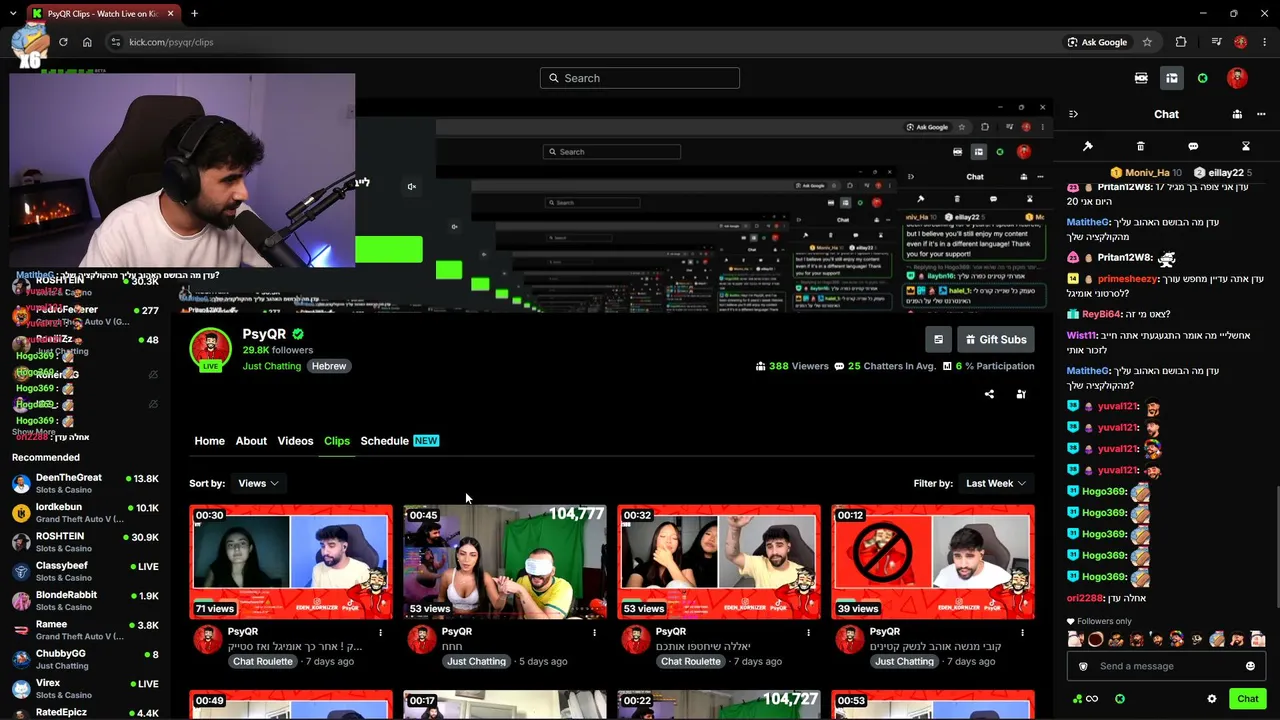Play the 00:12 clip with 39 views
The image size is (1280, 720).
click(933, 562)
